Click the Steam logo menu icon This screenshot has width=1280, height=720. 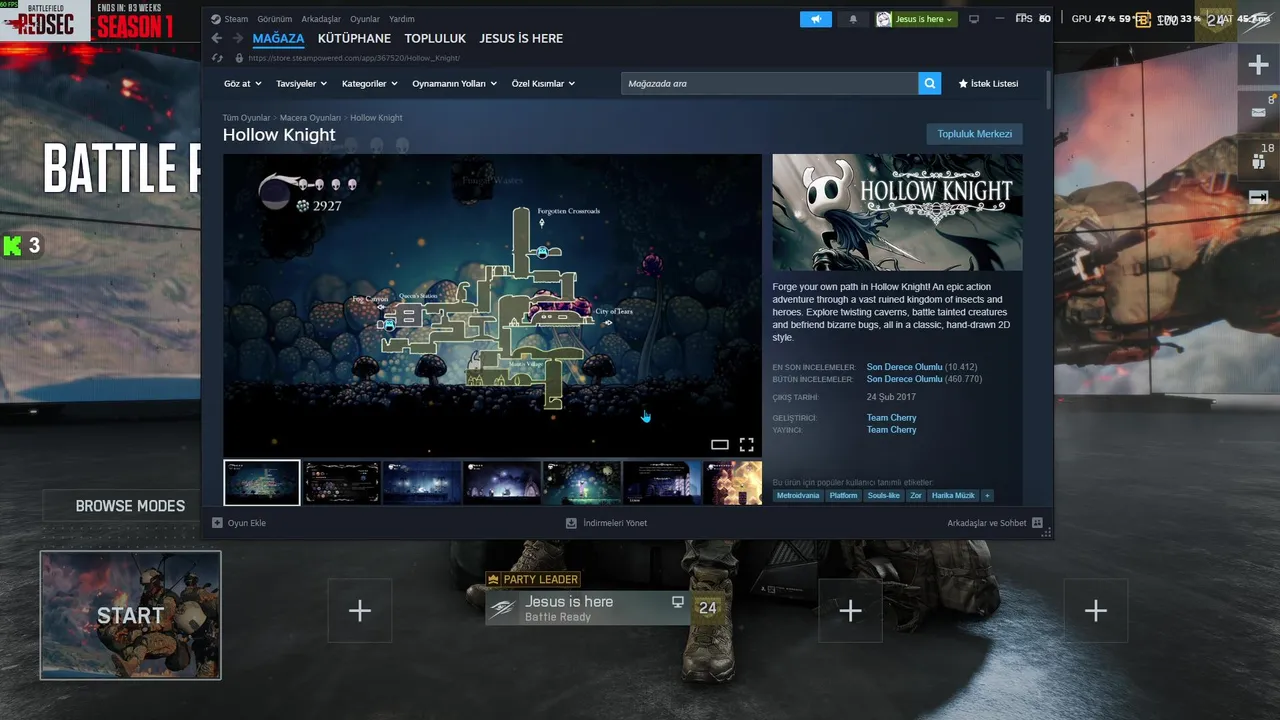click(216, 19)
